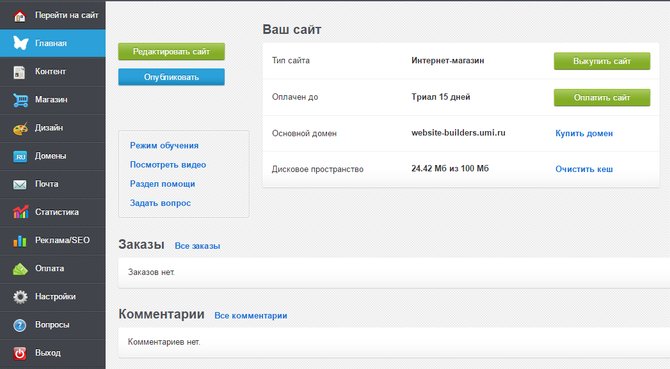
Task: Go to the Магазин section label
Action: click(x=51, y=100)
